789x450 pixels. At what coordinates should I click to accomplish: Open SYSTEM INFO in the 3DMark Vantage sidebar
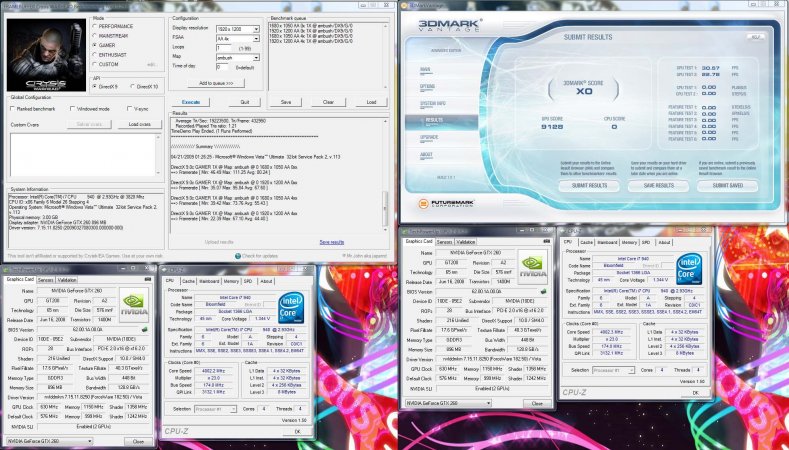tap(434, 104)
